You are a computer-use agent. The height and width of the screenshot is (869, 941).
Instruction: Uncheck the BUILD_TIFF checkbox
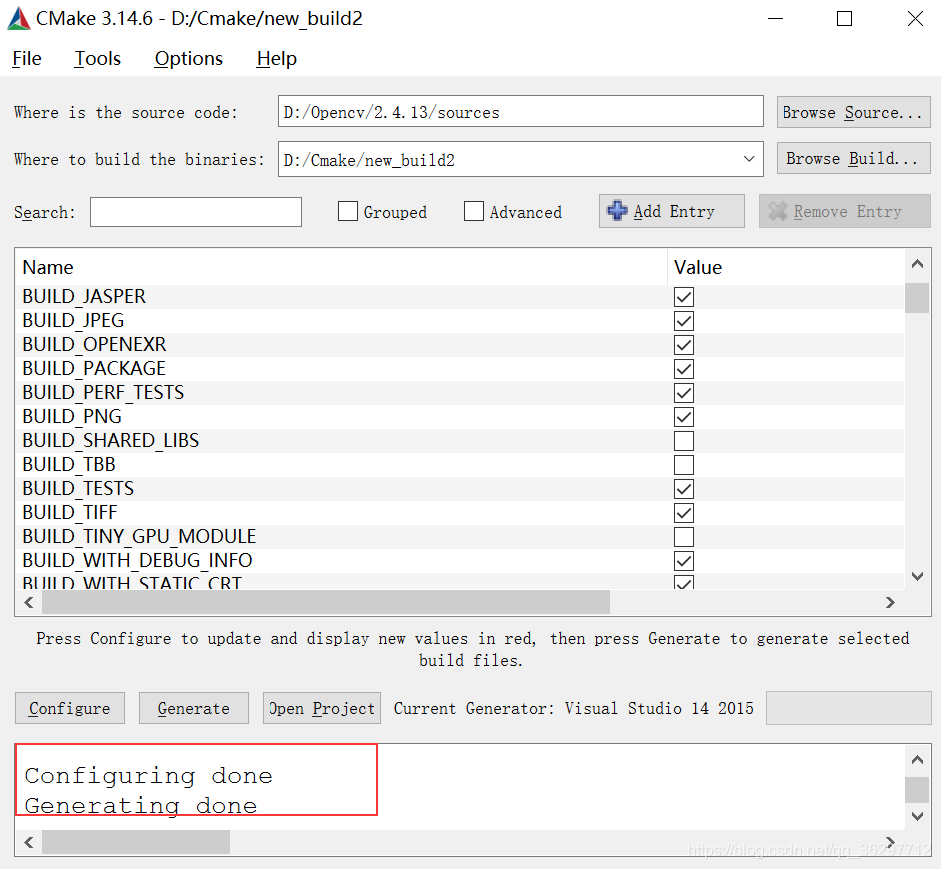click(684, 513)
